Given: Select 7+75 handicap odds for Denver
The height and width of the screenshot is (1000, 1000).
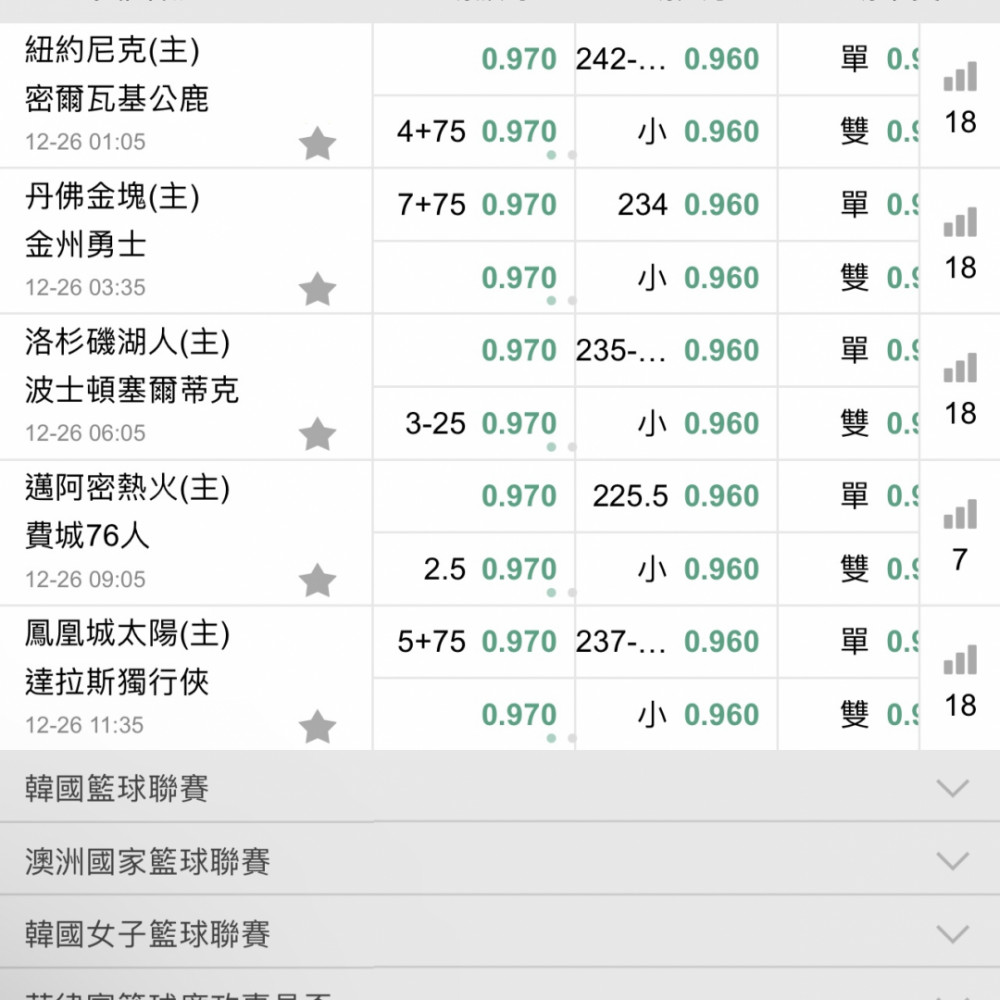Looking at the screenshot, I should point(475,205).
